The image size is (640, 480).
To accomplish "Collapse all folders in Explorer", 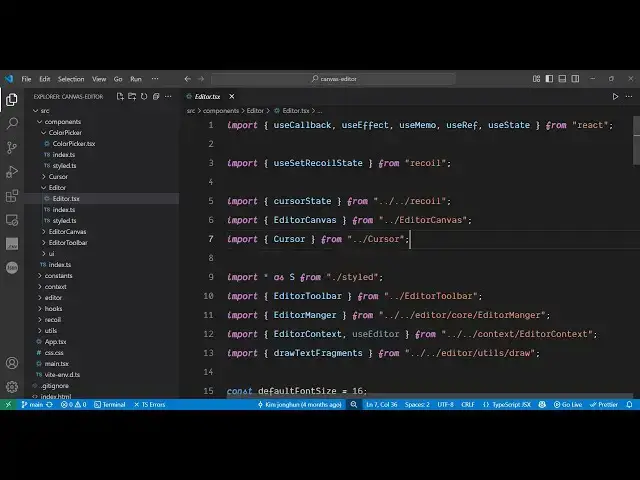I will click(156, 96).
